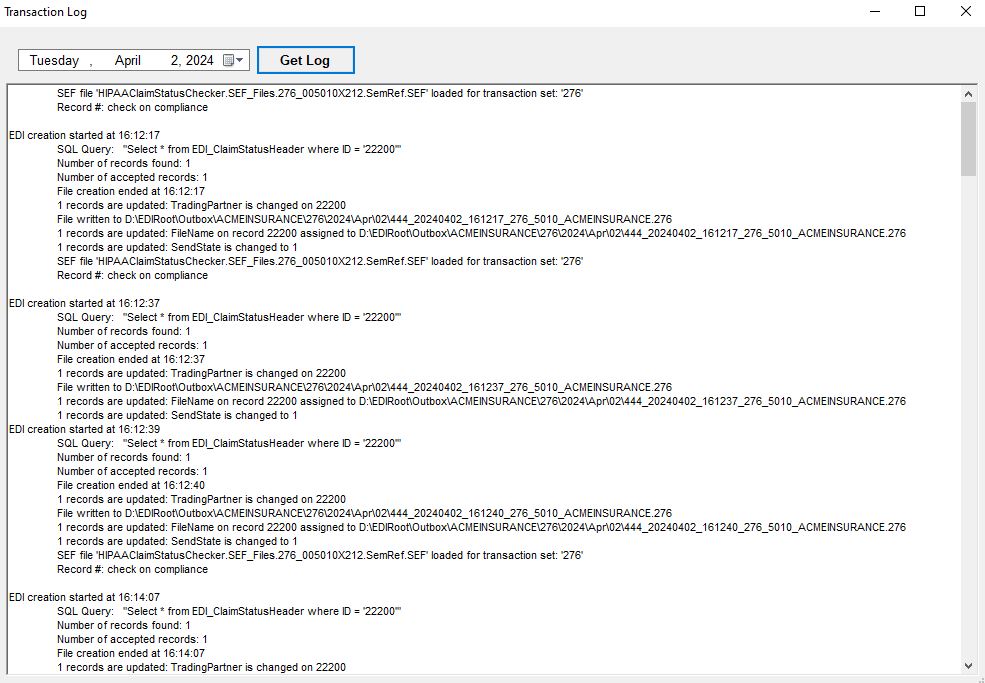Minimize the Transaction Log window
The width and height of the screenshot is (985, 683).
874,11
